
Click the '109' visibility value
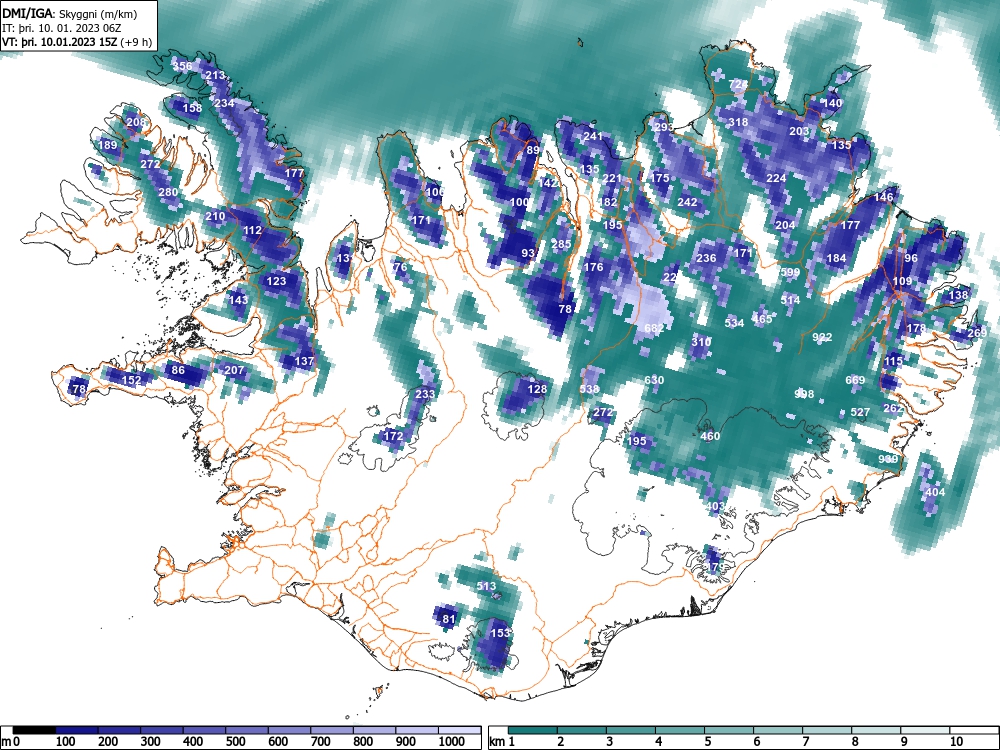click(902, 281)
